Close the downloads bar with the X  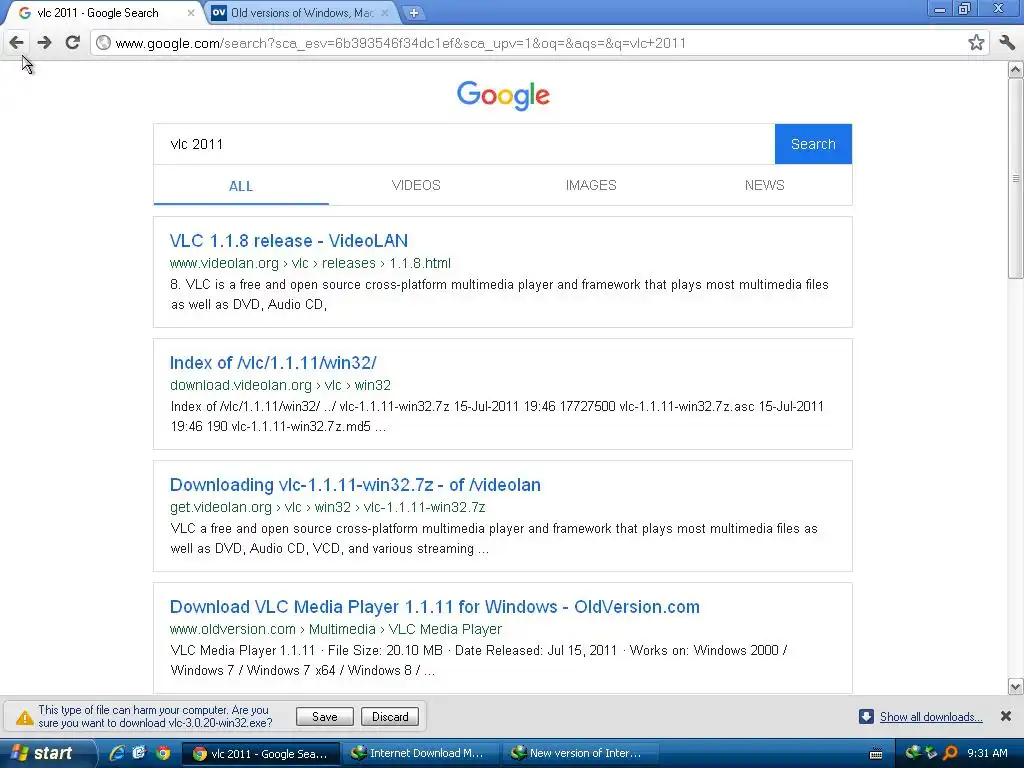1006,716
